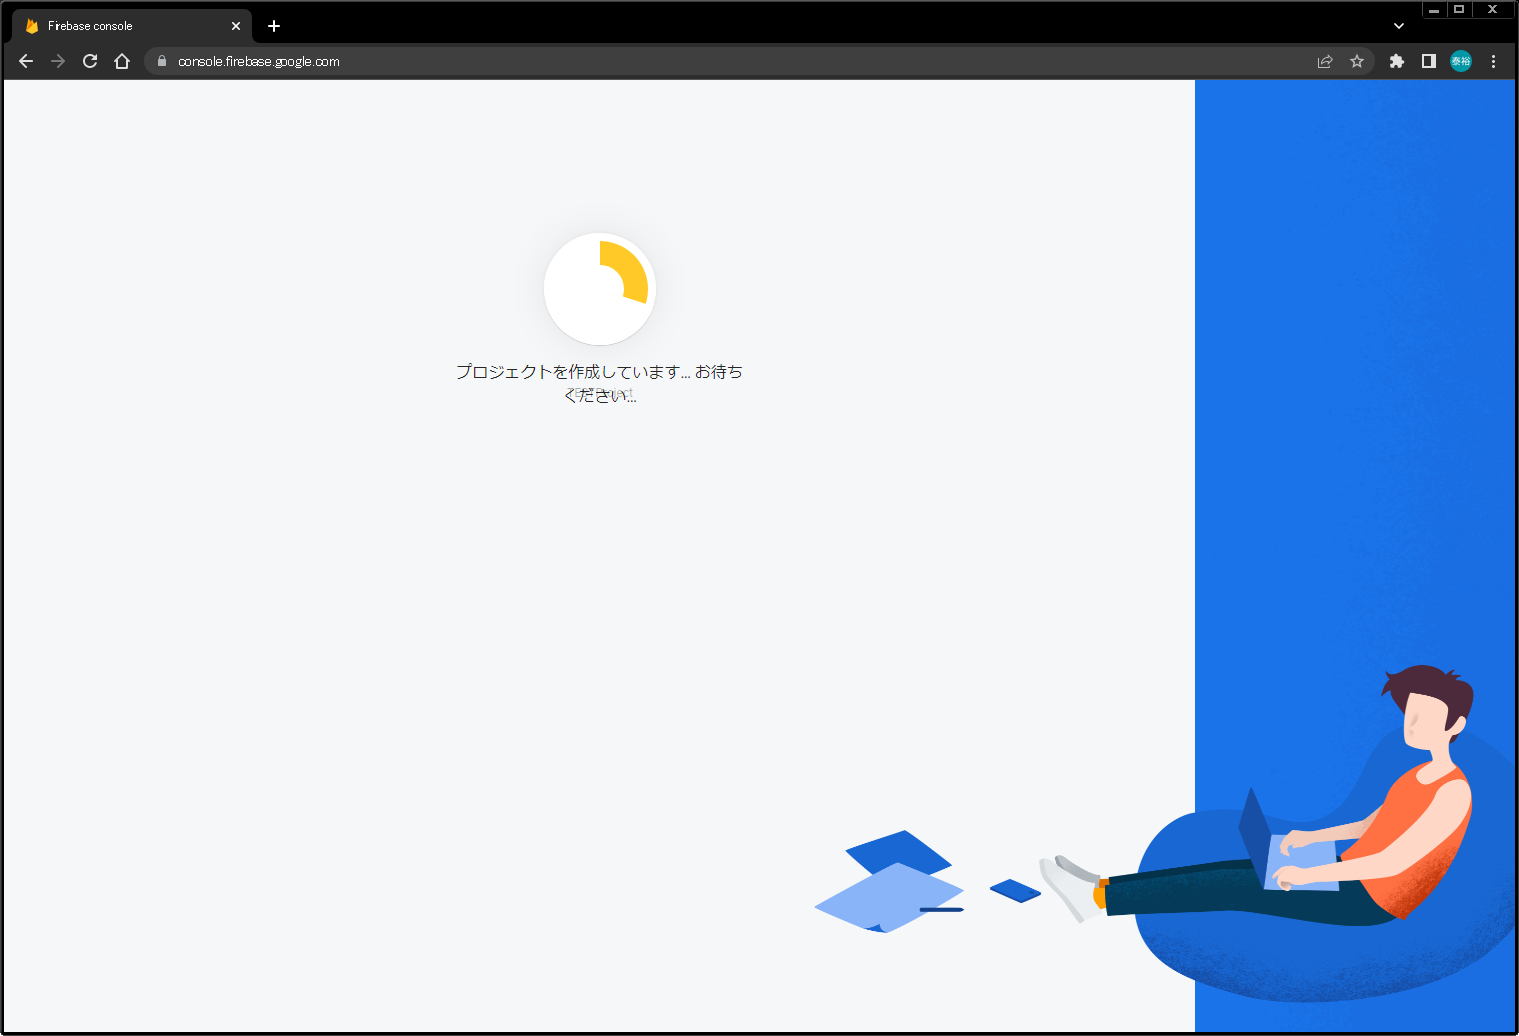Open a new browser tab
This screenshot has height=1036, width=1519.
pyautogui.click(x=274, y=26)
